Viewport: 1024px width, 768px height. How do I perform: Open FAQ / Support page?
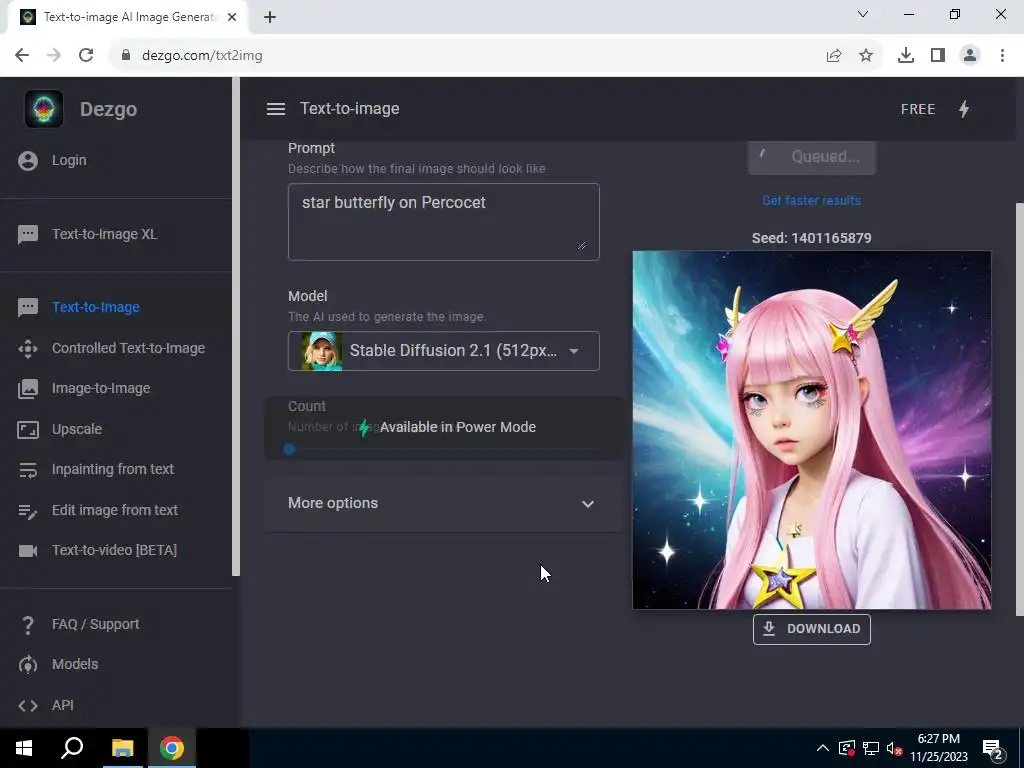click(x=95, y=625)
